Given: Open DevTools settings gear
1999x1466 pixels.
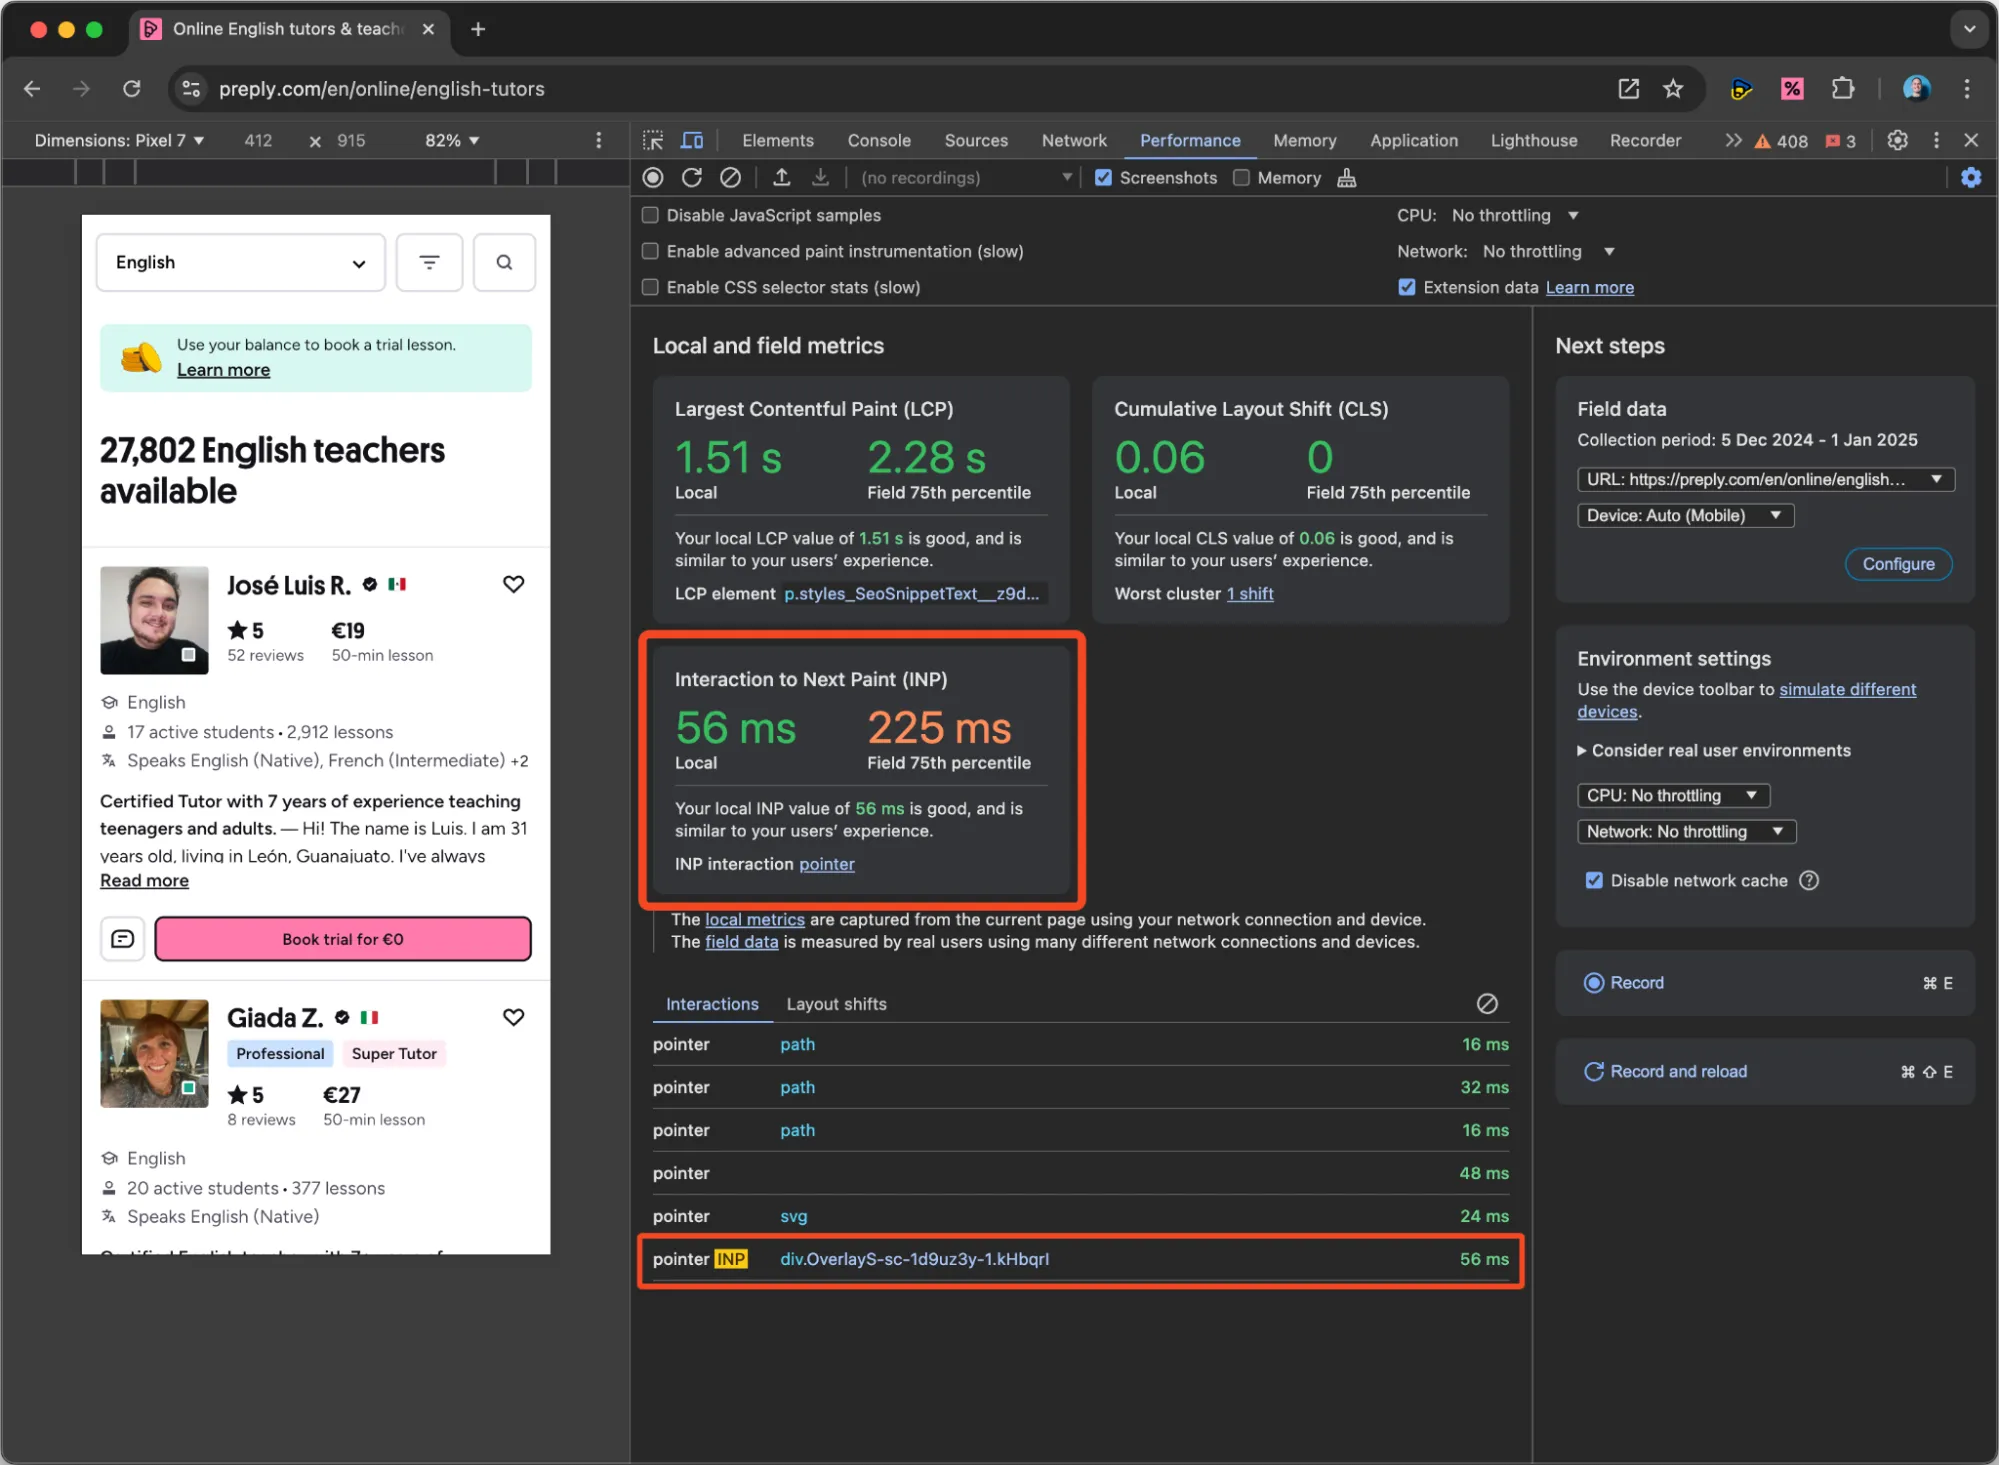Looking at the screenshot, I should (1897, 141).
